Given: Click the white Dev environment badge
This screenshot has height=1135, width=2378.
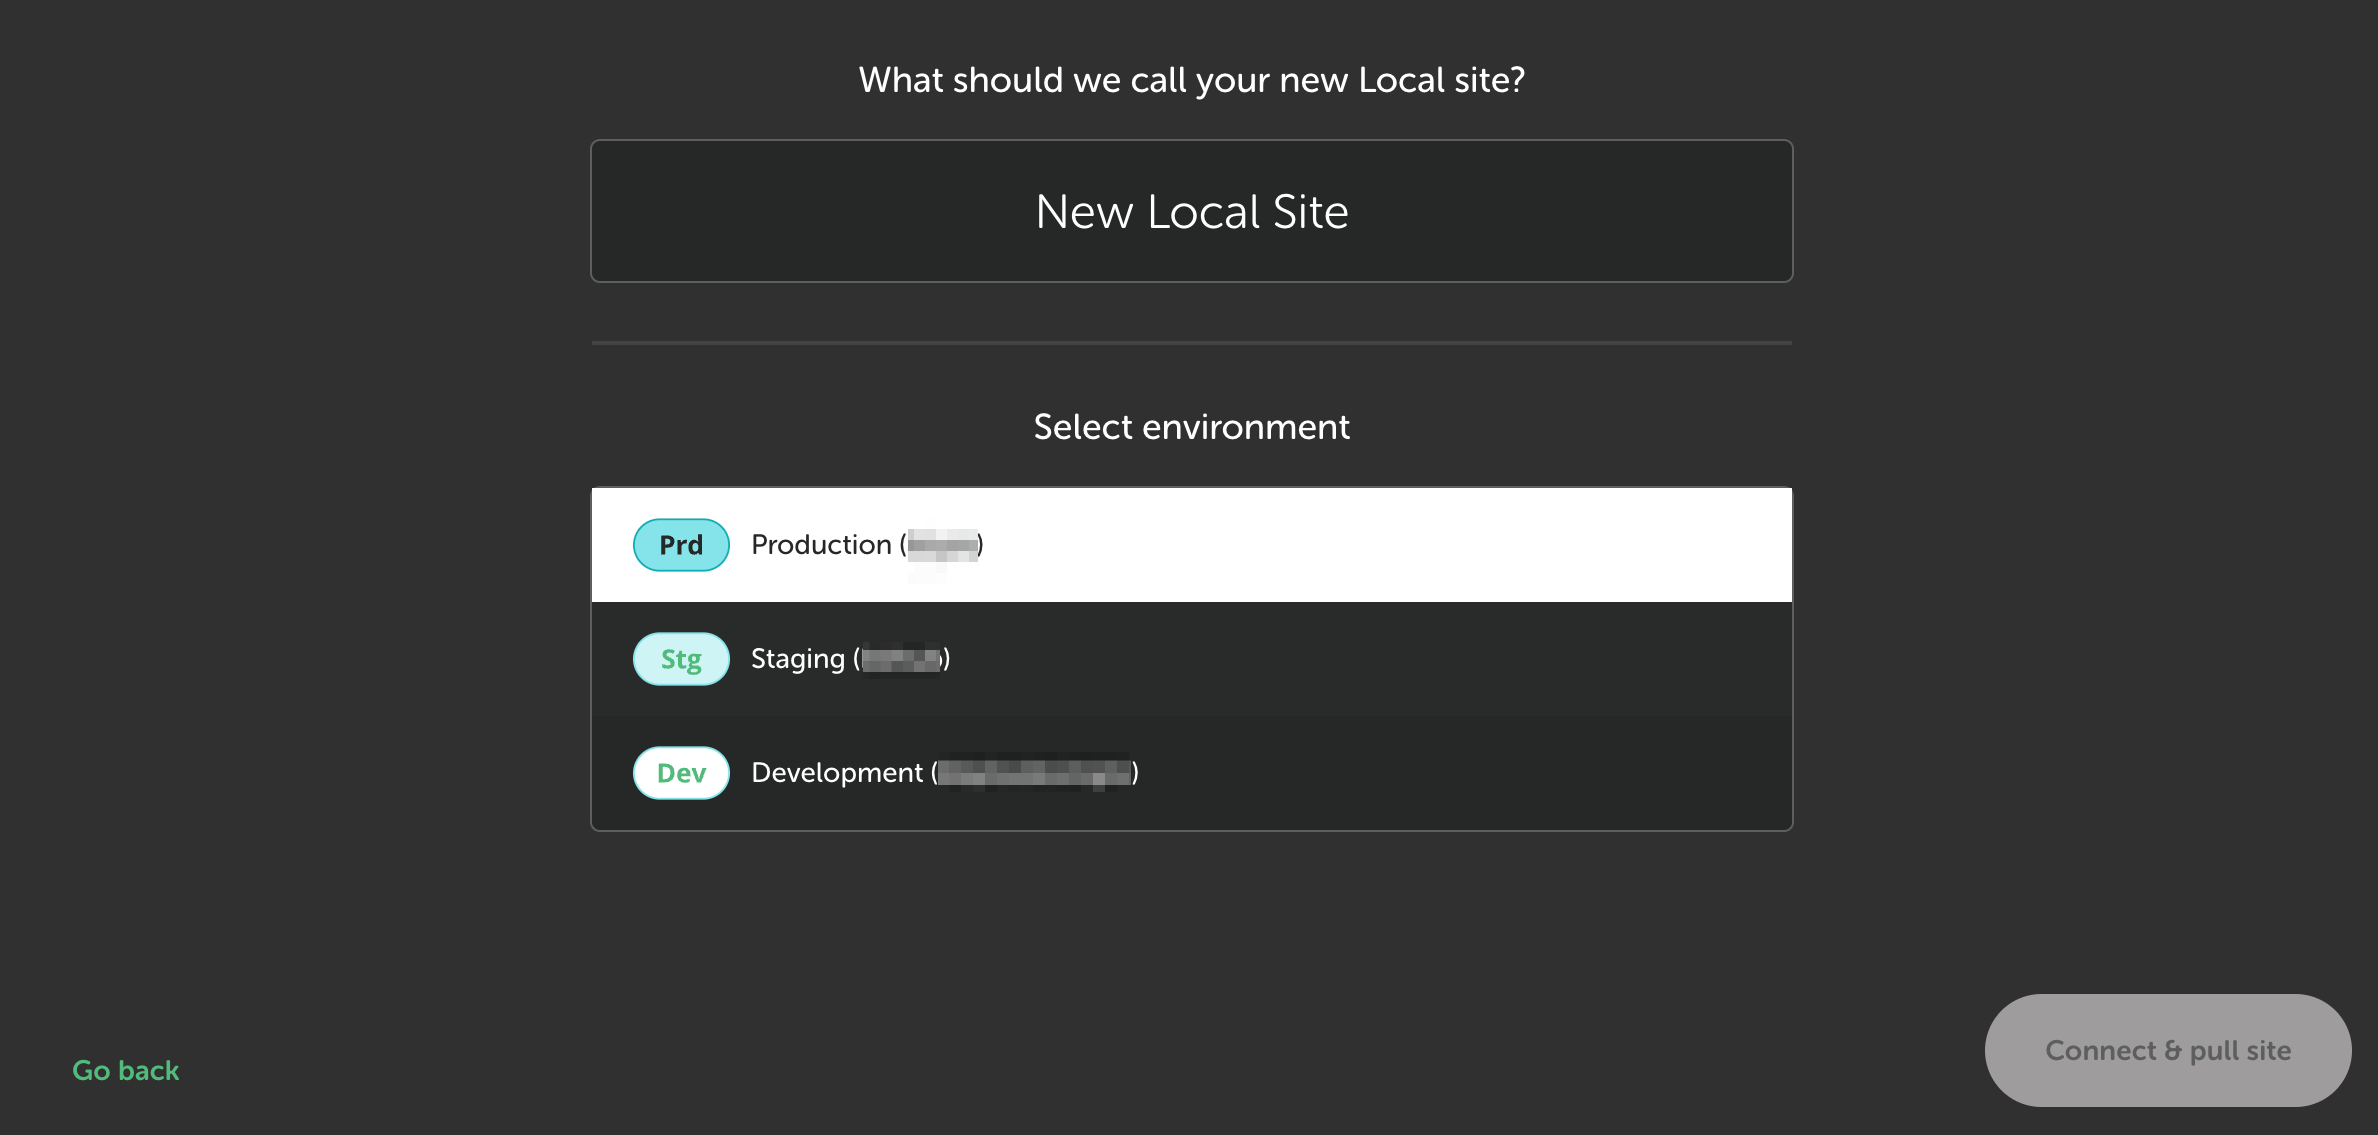Looking at the screenshot, I should [x=681, y=773].
